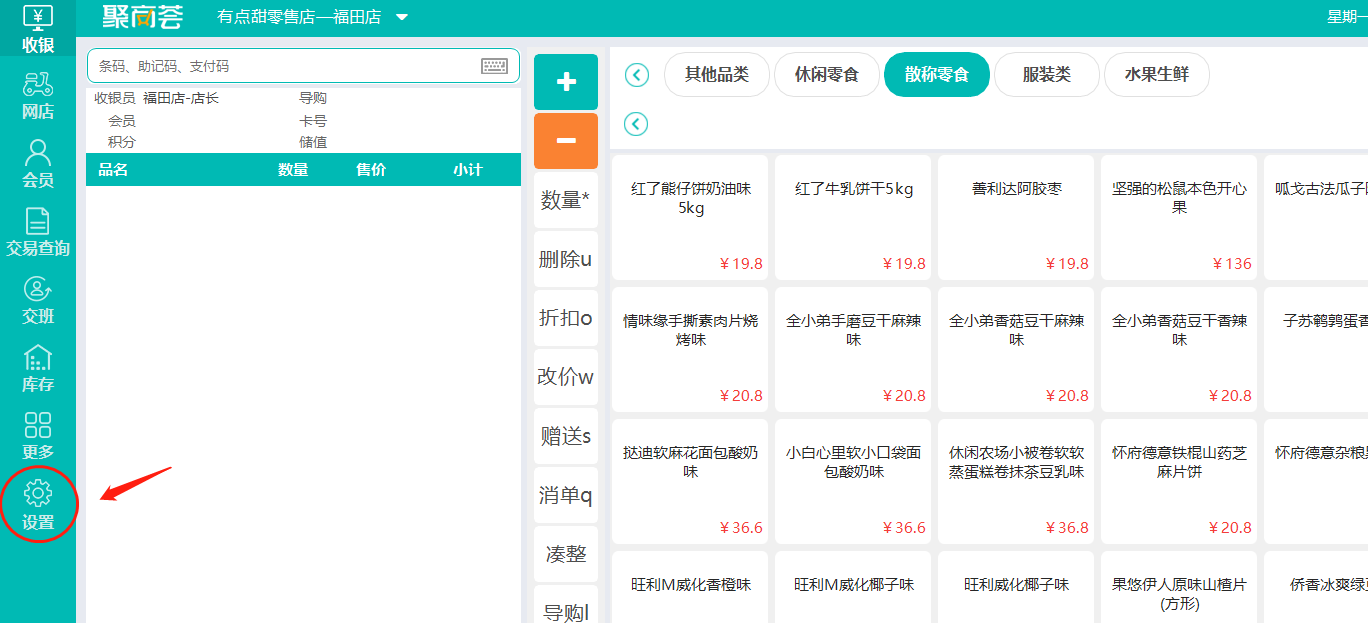Click the store name 有点甜零售店—福田店
The height and width of the screenshot is (623, 1368).
[300, 18]
